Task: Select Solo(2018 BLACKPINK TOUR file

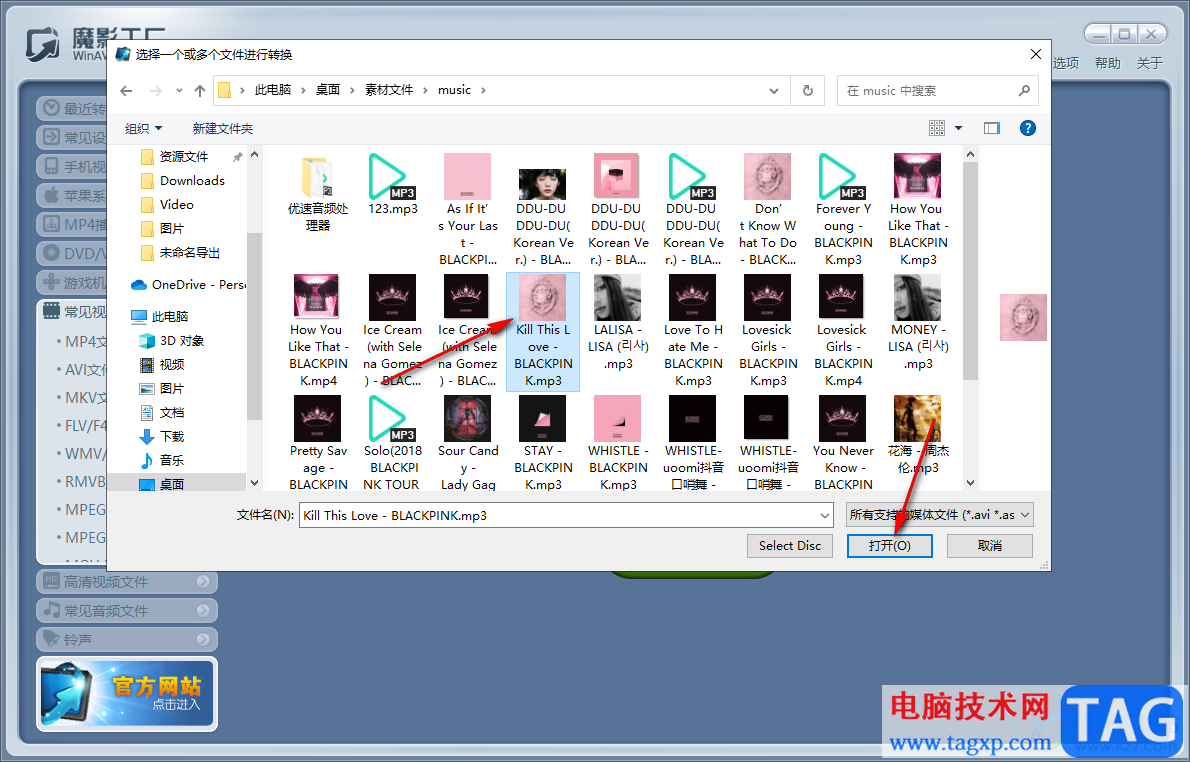Action: point(392,443)
